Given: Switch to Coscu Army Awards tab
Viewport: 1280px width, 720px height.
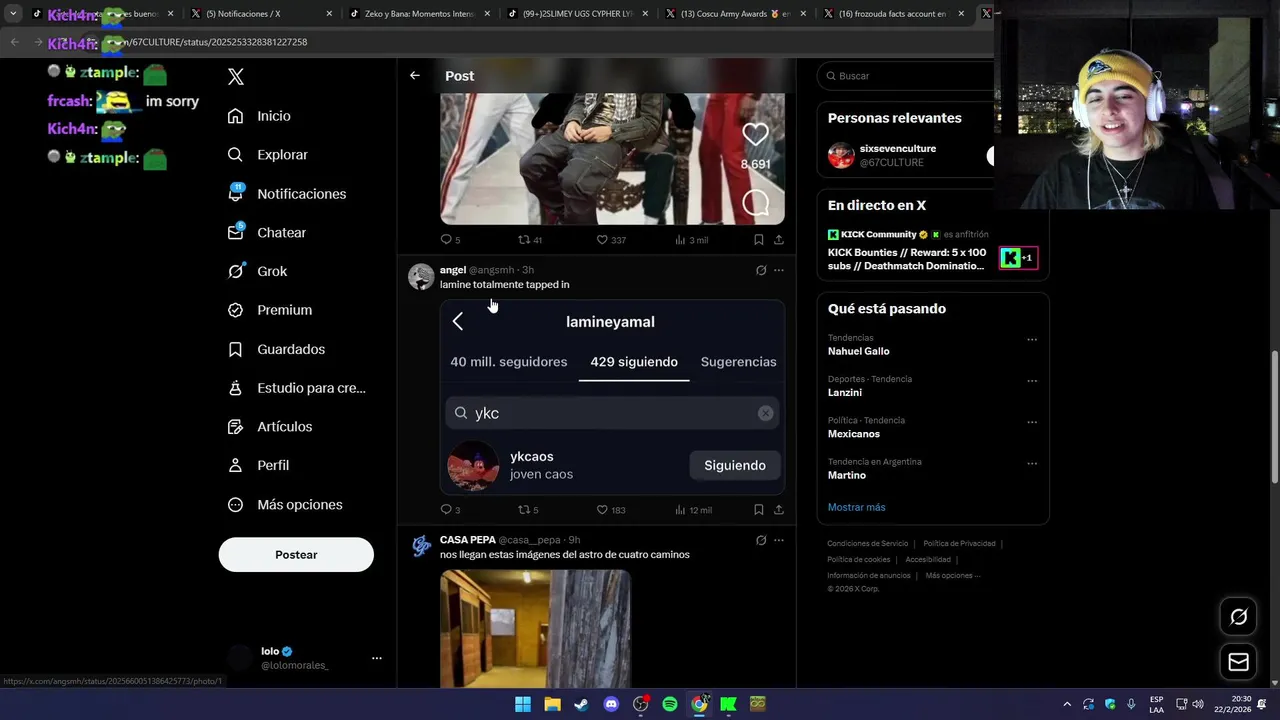Looking at the screenshot, I should tap(735, 14).
